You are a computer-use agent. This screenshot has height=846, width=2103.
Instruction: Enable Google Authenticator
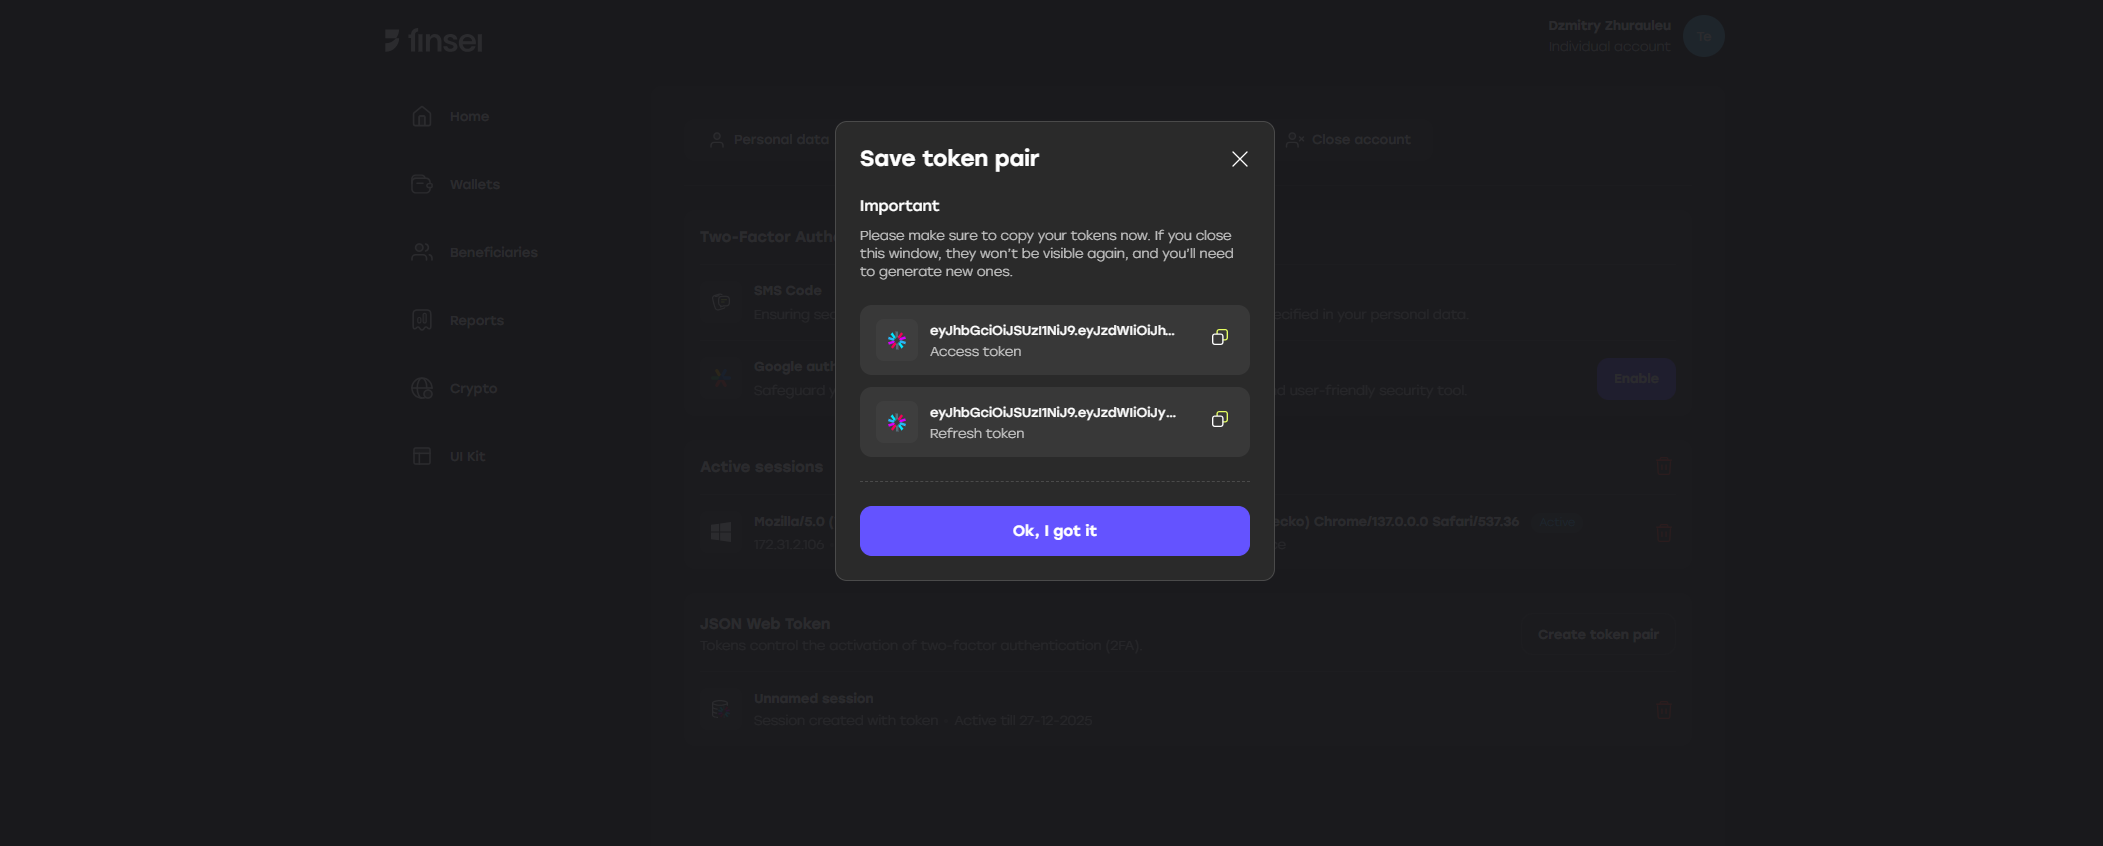pos(1635,379)
